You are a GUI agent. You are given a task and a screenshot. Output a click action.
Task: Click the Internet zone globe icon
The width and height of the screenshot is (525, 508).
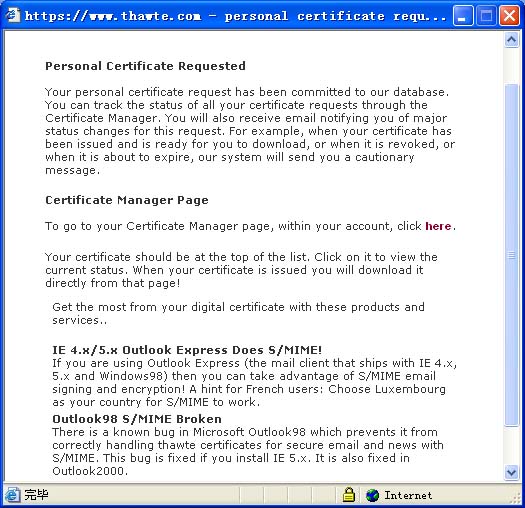(372, 495)
